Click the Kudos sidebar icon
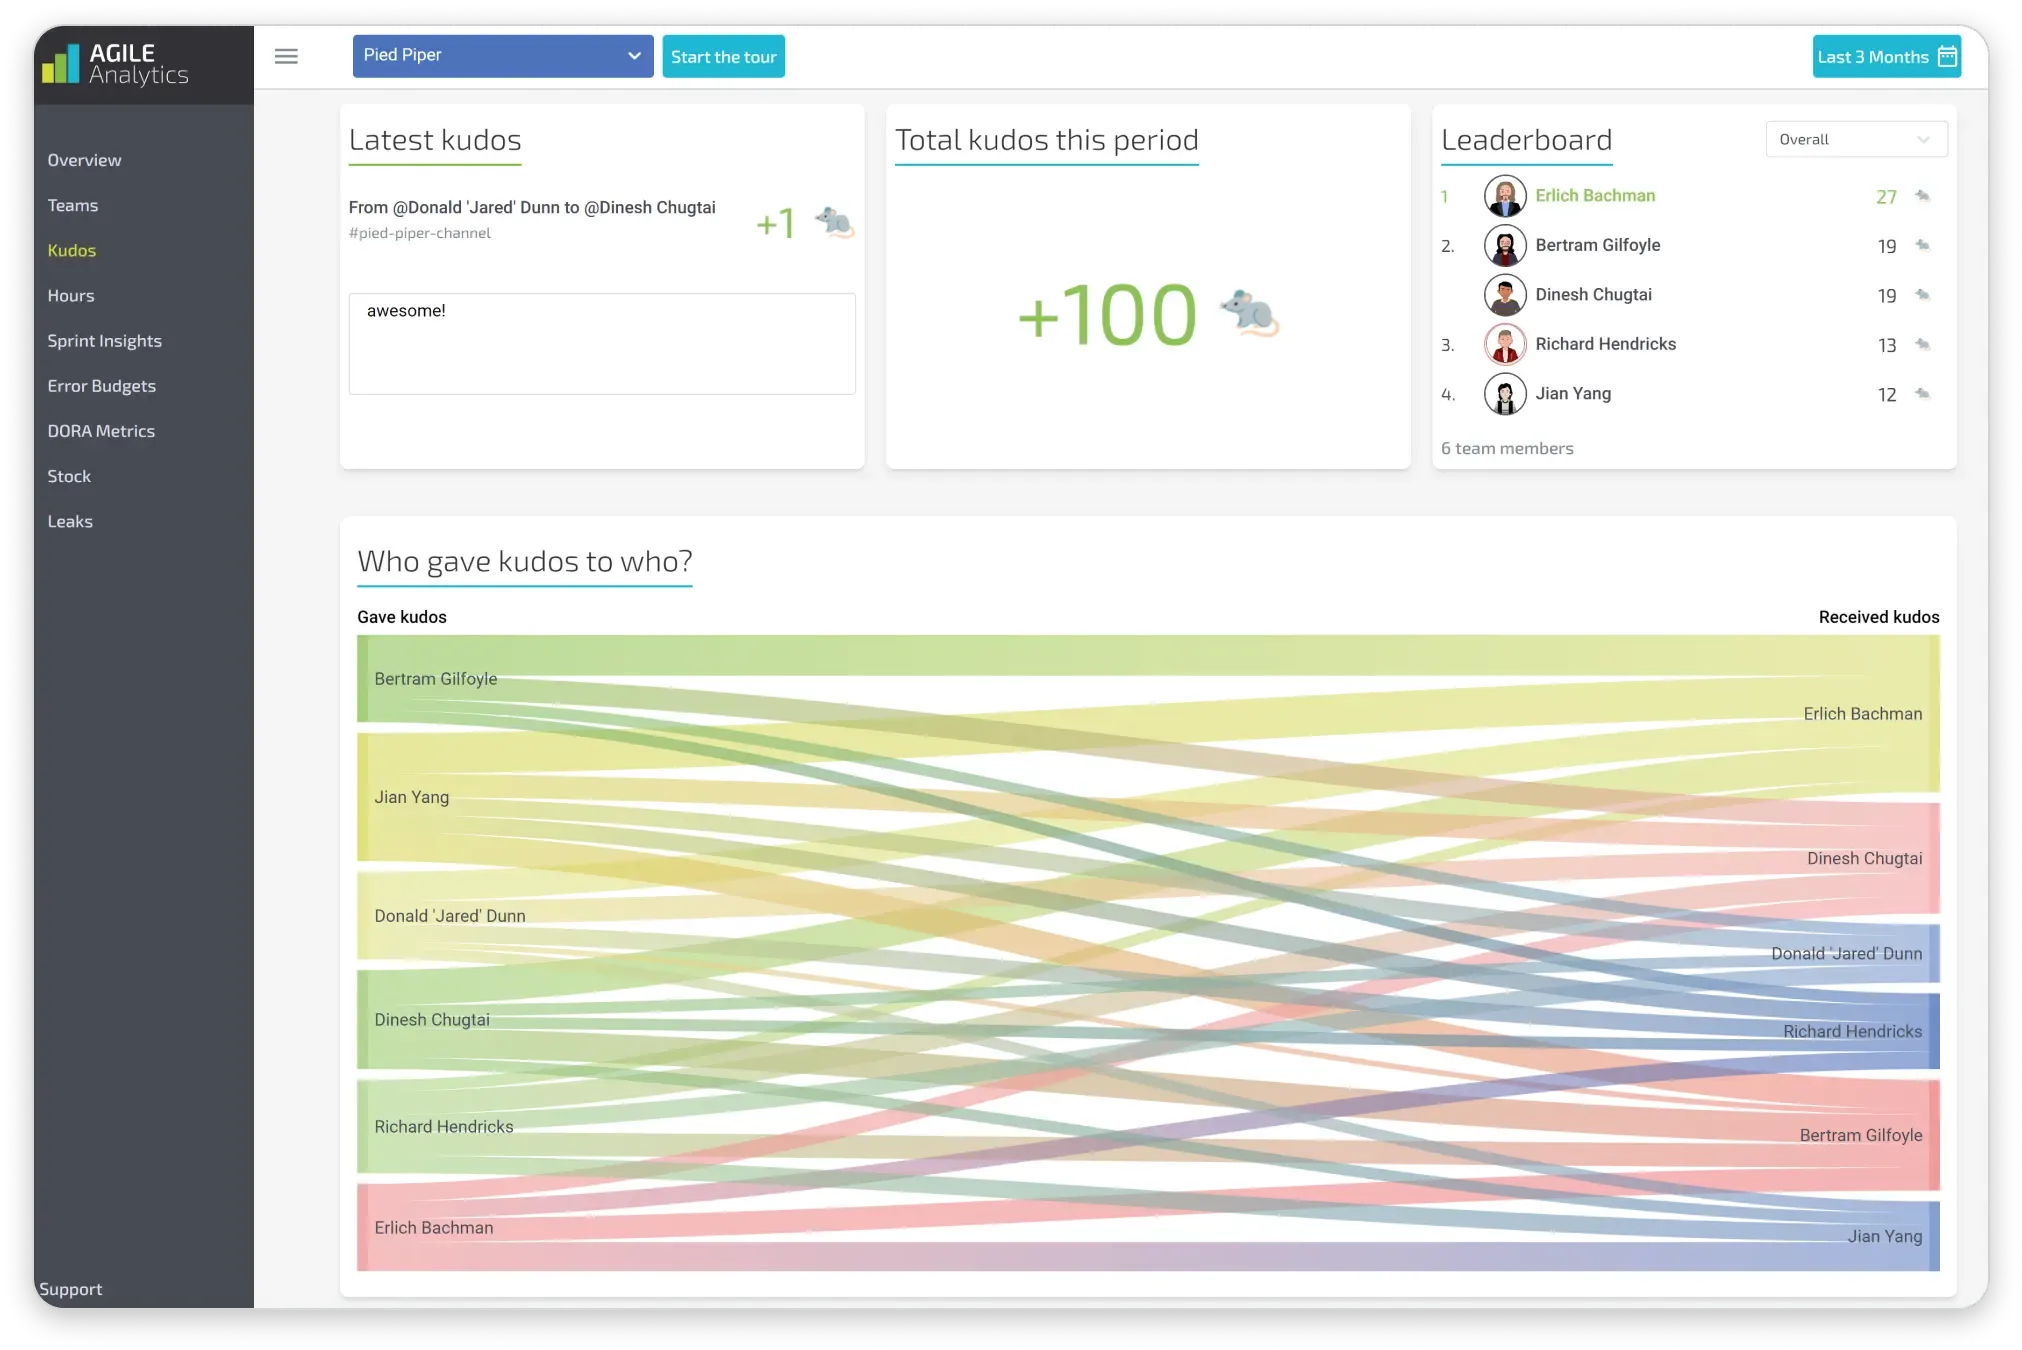This screenshot has width=2022, height=1350. (x=71, y=249)
